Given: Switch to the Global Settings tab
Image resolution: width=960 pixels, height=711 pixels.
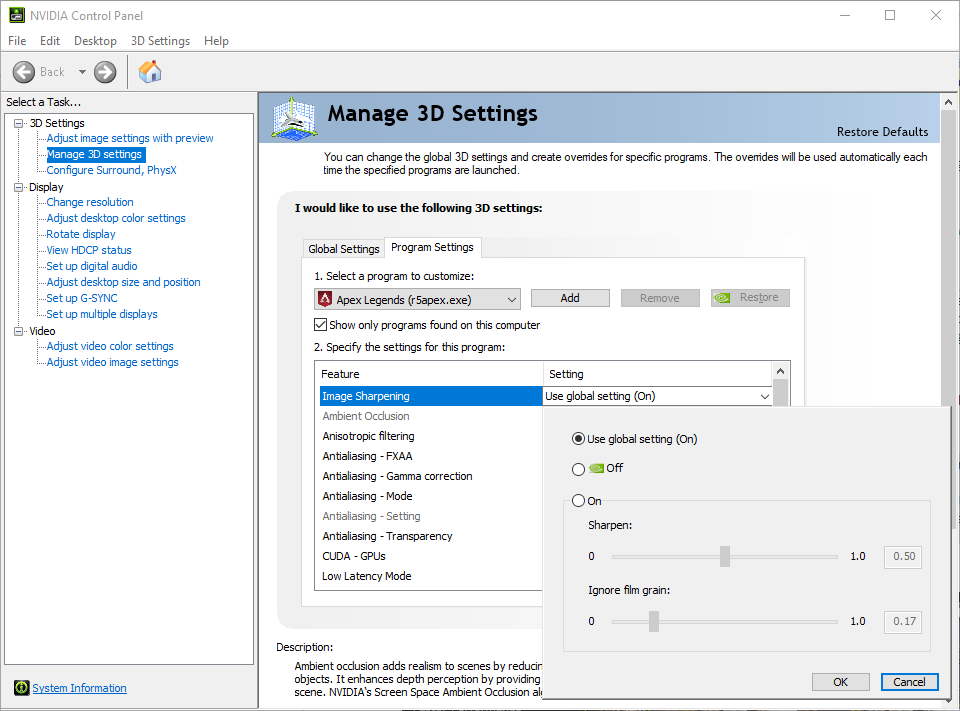Looking at the screenshot, I should click(344, 249).
